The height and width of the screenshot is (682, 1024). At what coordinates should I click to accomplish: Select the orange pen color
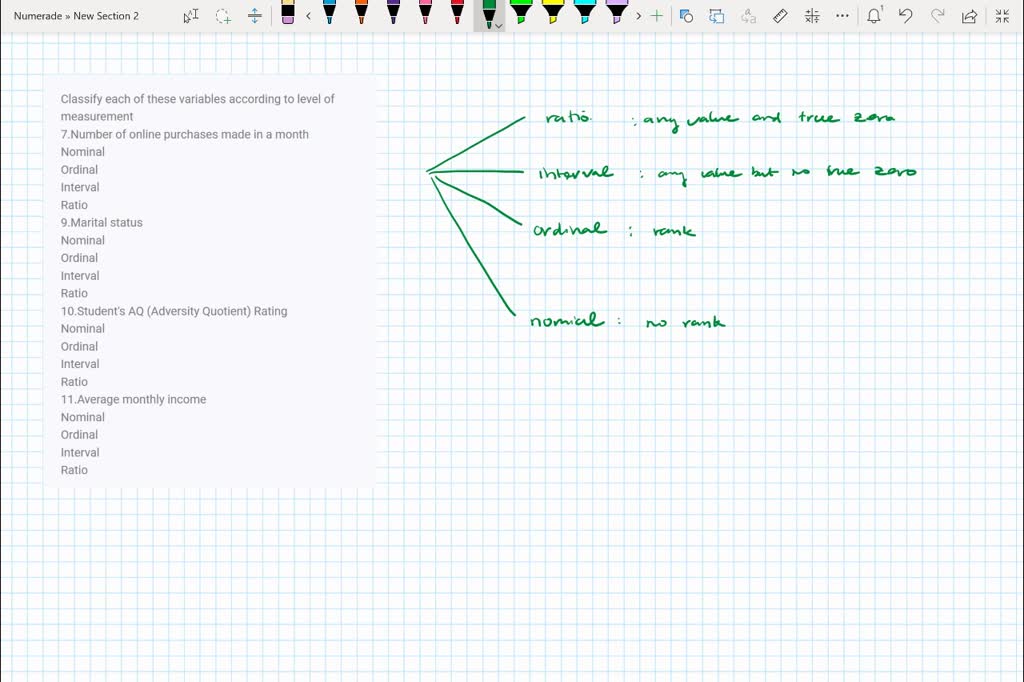(361, 15)
